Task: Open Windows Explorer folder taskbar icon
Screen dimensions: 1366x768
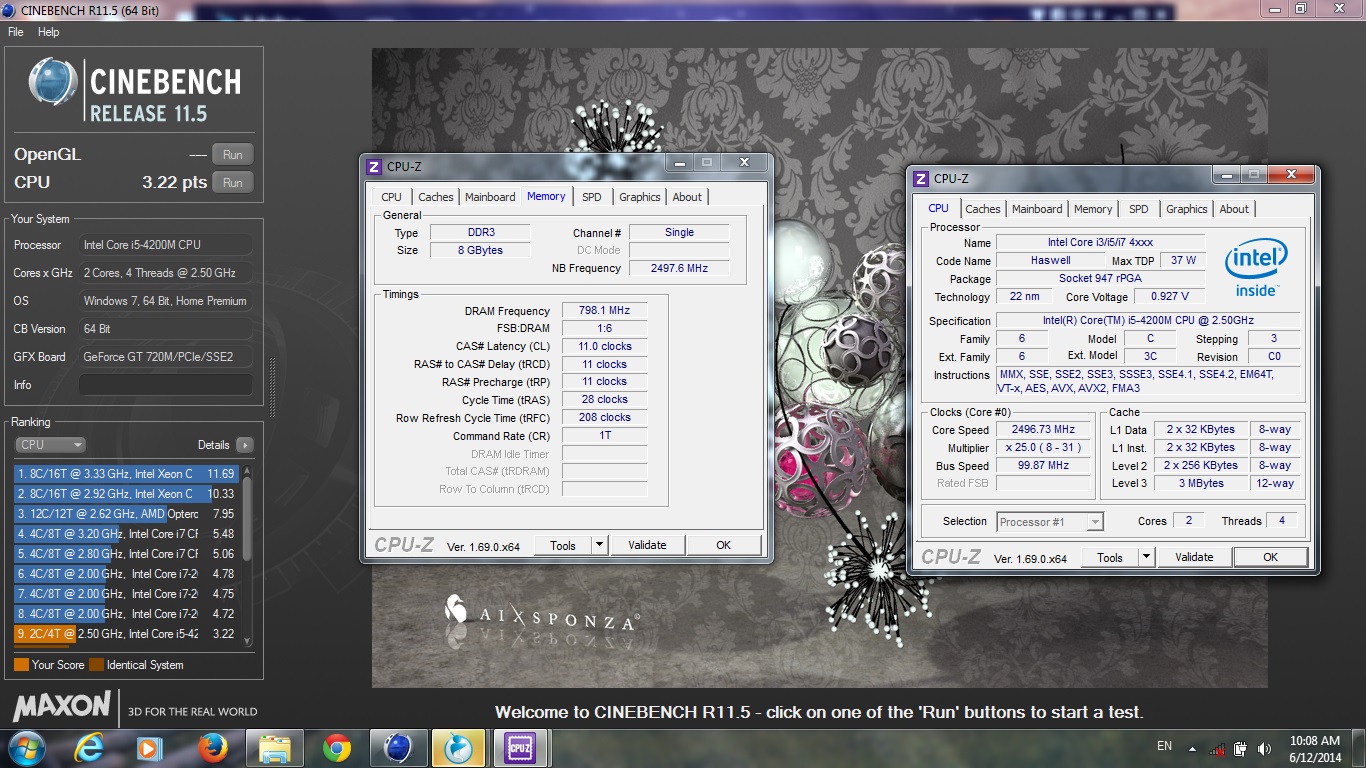Action: (x=274, y=748)
